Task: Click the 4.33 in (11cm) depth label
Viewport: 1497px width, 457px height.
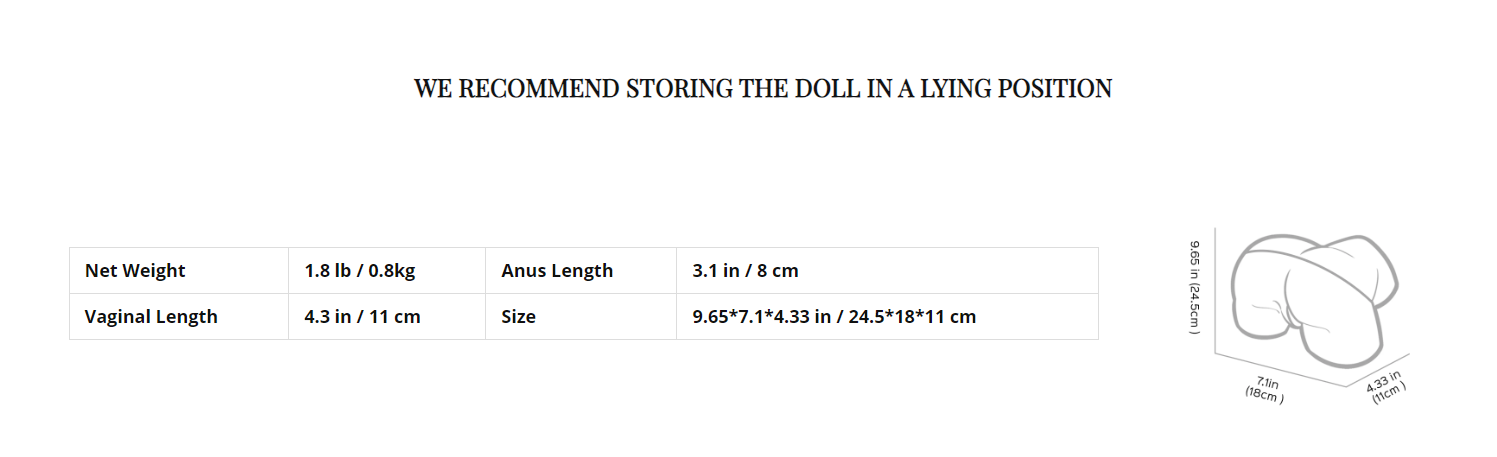Action: tap(1388, 388)
